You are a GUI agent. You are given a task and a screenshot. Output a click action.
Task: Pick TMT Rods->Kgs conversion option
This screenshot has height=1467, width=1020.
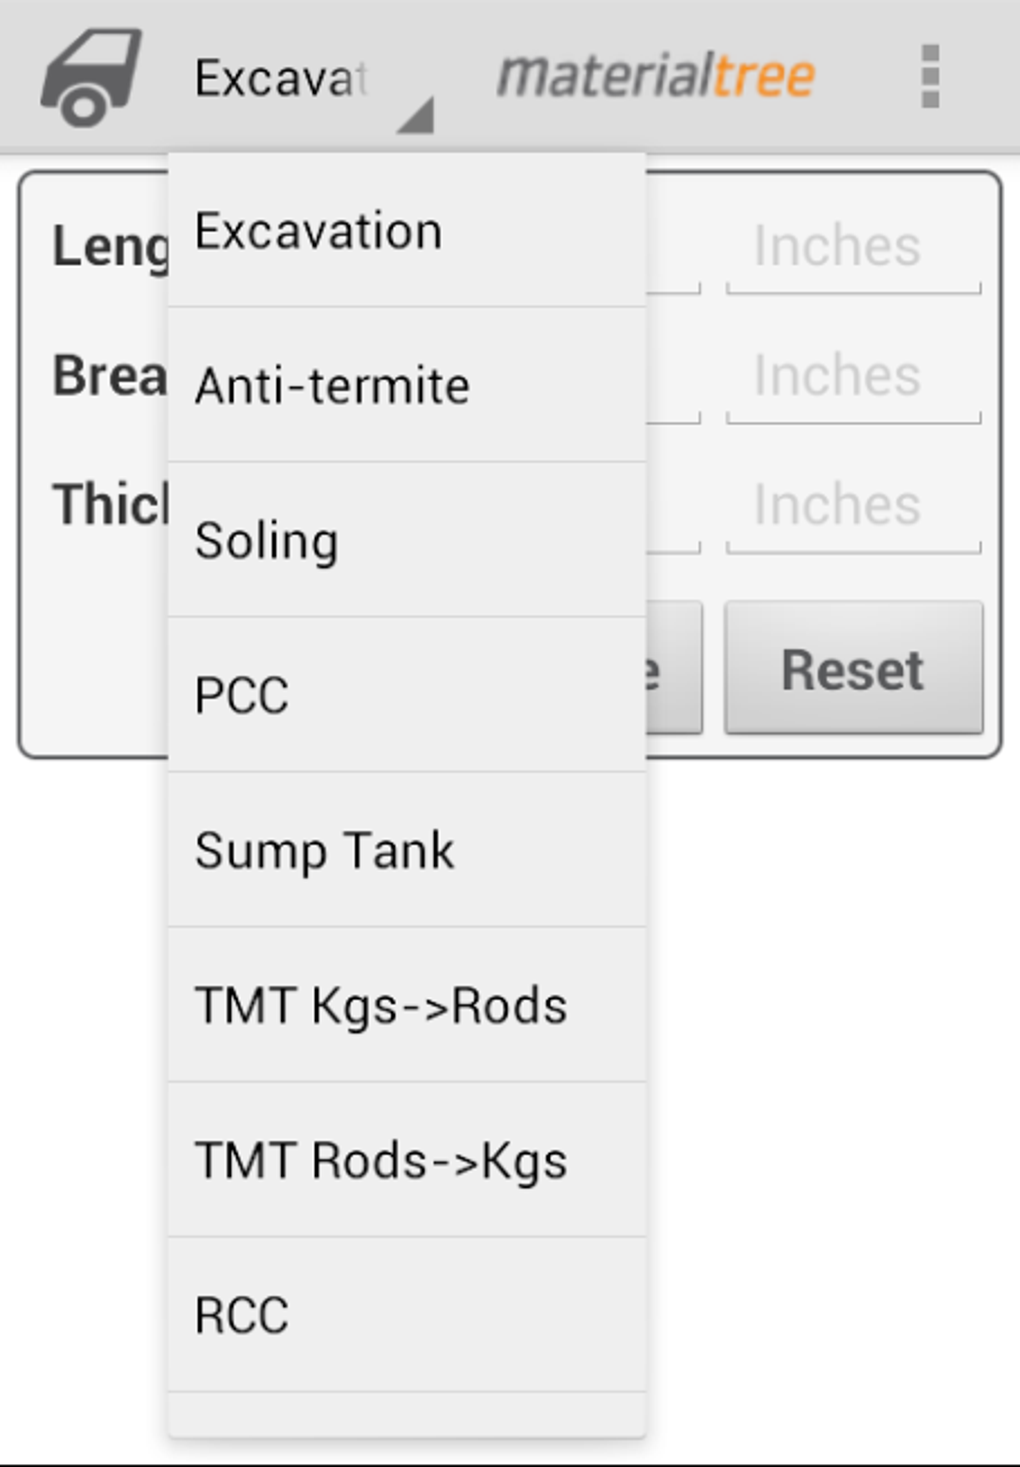(383, 1160)
